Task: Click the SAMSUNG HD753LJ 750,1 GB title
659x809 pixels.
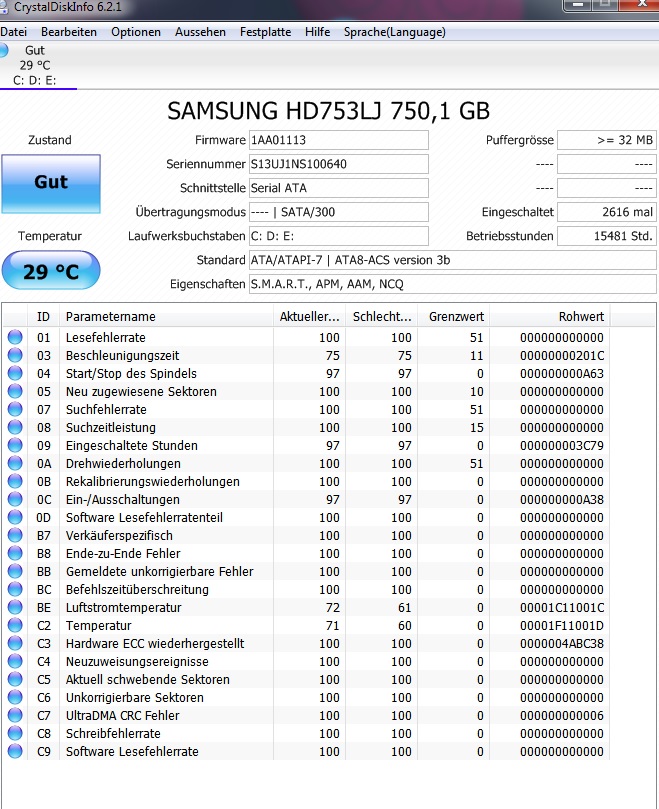Action: [329, 110]
